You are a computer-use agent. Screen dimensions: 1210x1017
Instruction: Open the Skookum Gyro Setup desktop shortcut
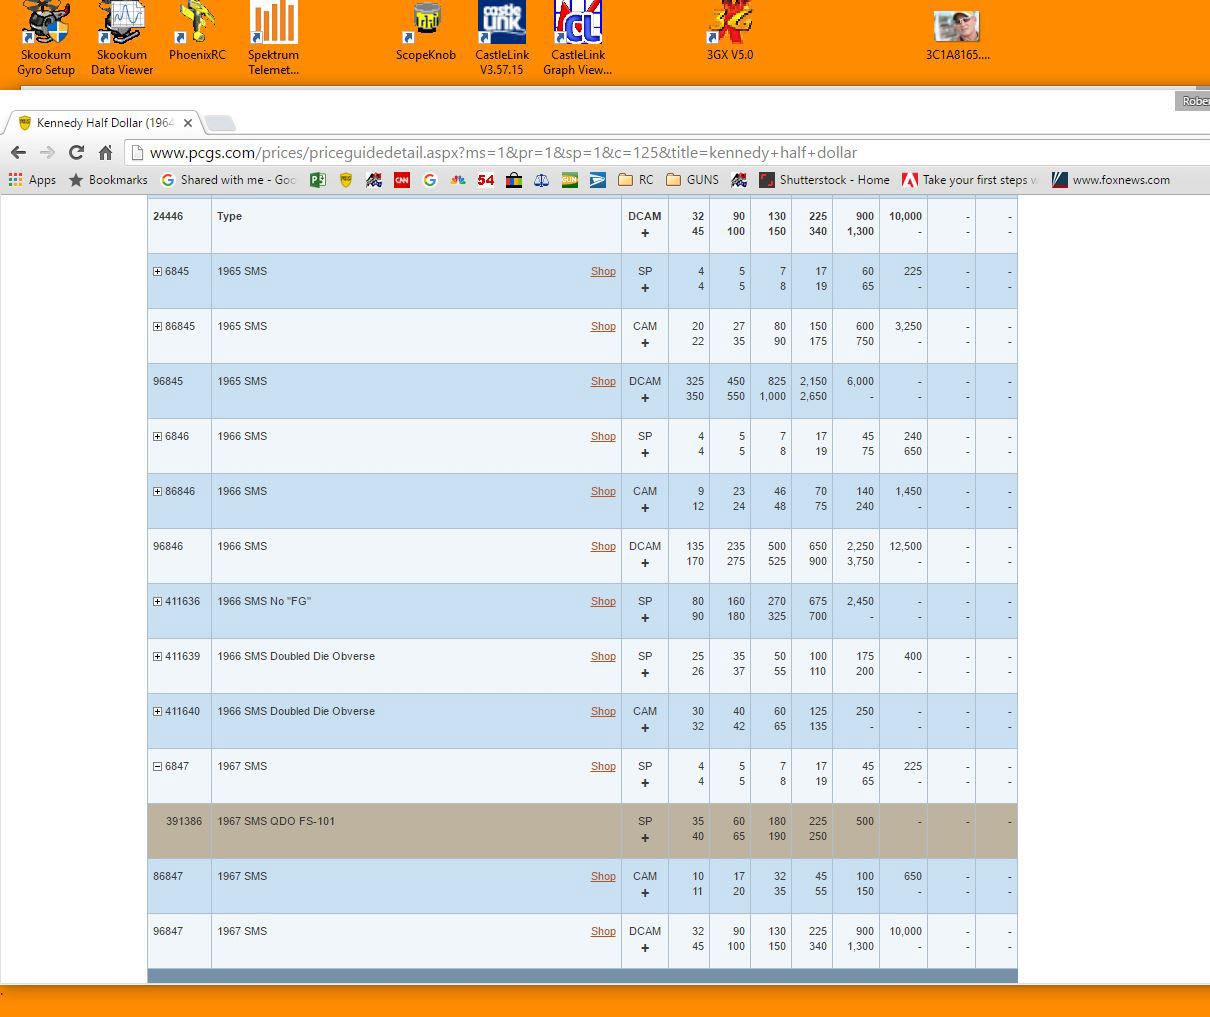[x=46, y=38]
